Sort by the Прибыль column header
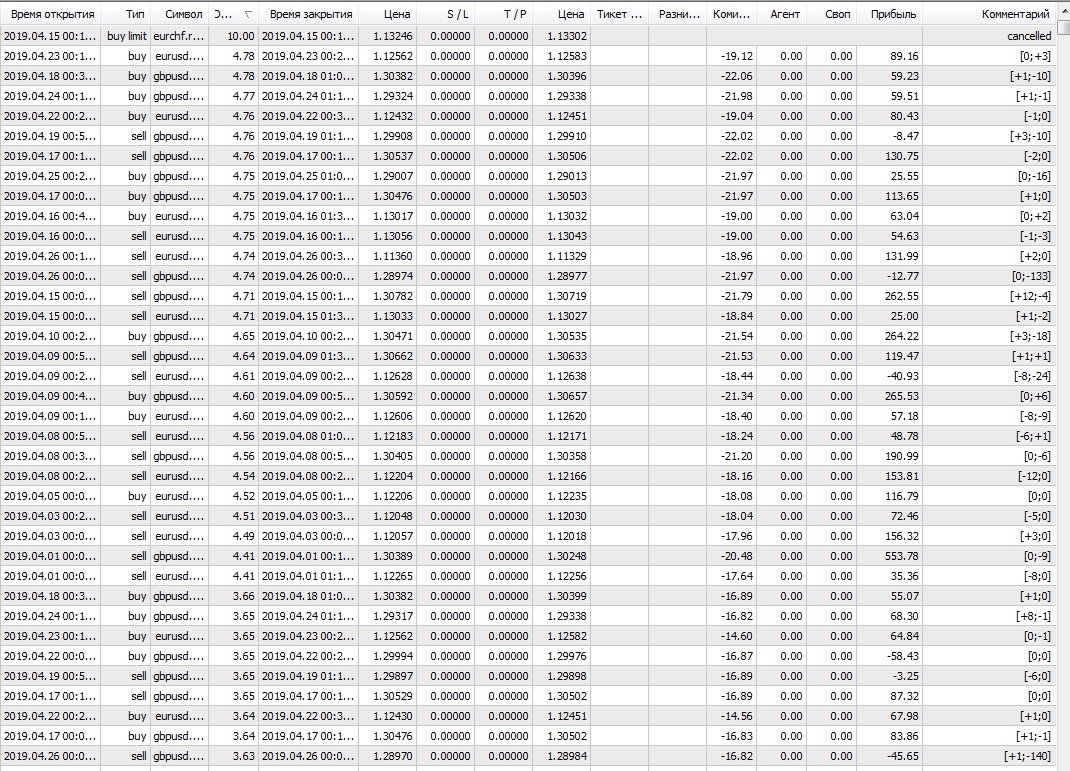This screenshot has height=771, width=1070. tap(890, 14)
